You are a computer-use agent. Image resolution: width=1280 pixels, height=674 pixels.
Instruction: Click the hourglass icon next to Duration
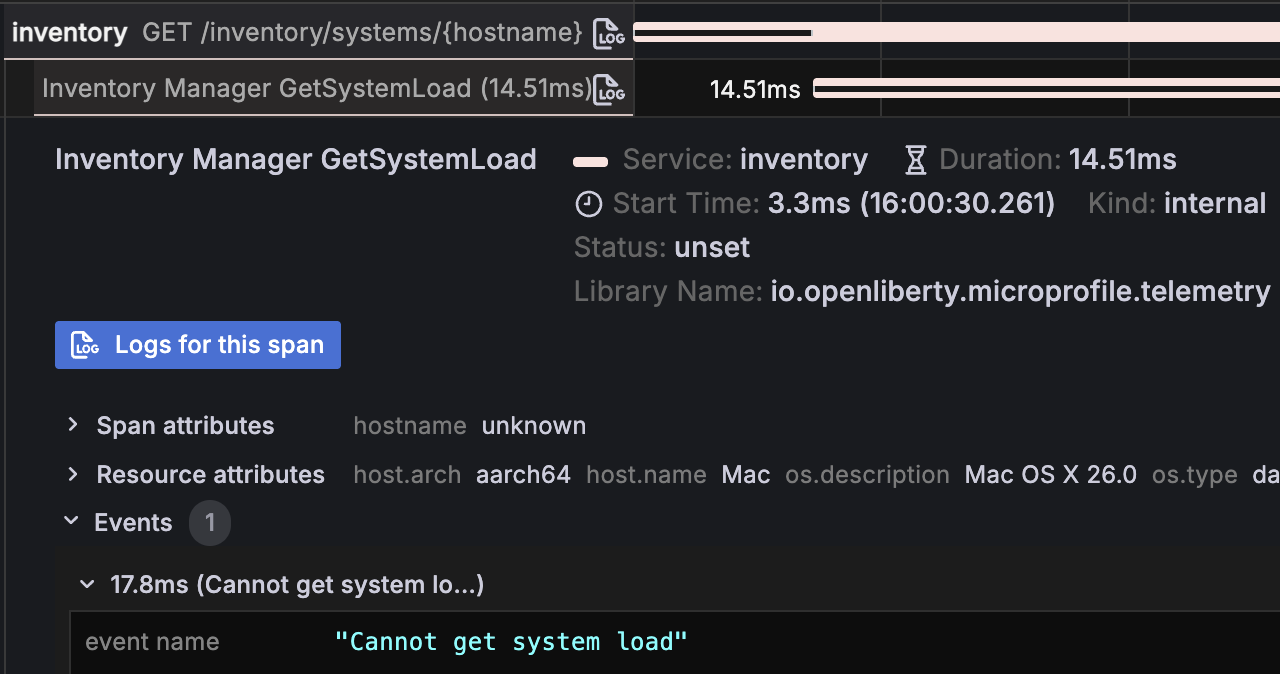[915, 158]
